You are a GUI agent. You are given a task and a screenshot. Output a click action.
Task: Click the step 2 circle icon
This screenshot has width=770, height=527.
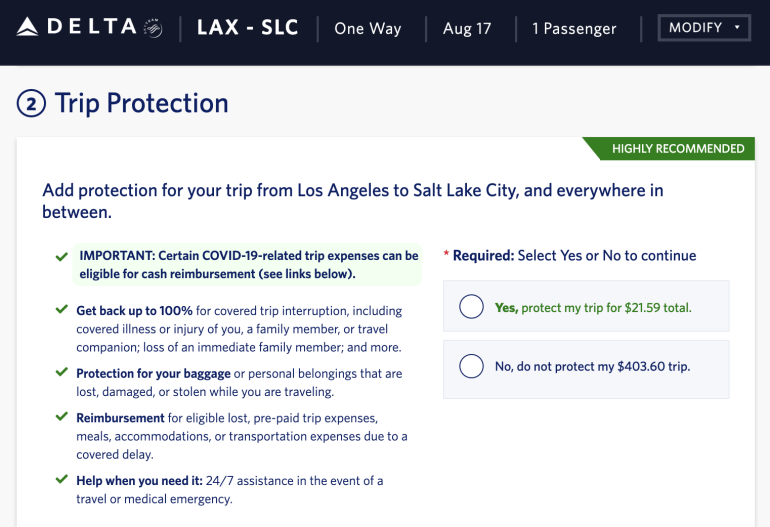[31, 103]
